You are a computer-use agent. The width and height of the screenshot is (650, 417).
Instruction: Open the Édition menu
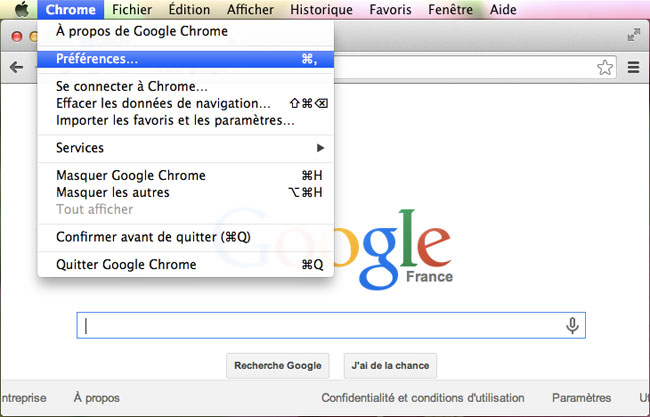click(x=189, y=10)
